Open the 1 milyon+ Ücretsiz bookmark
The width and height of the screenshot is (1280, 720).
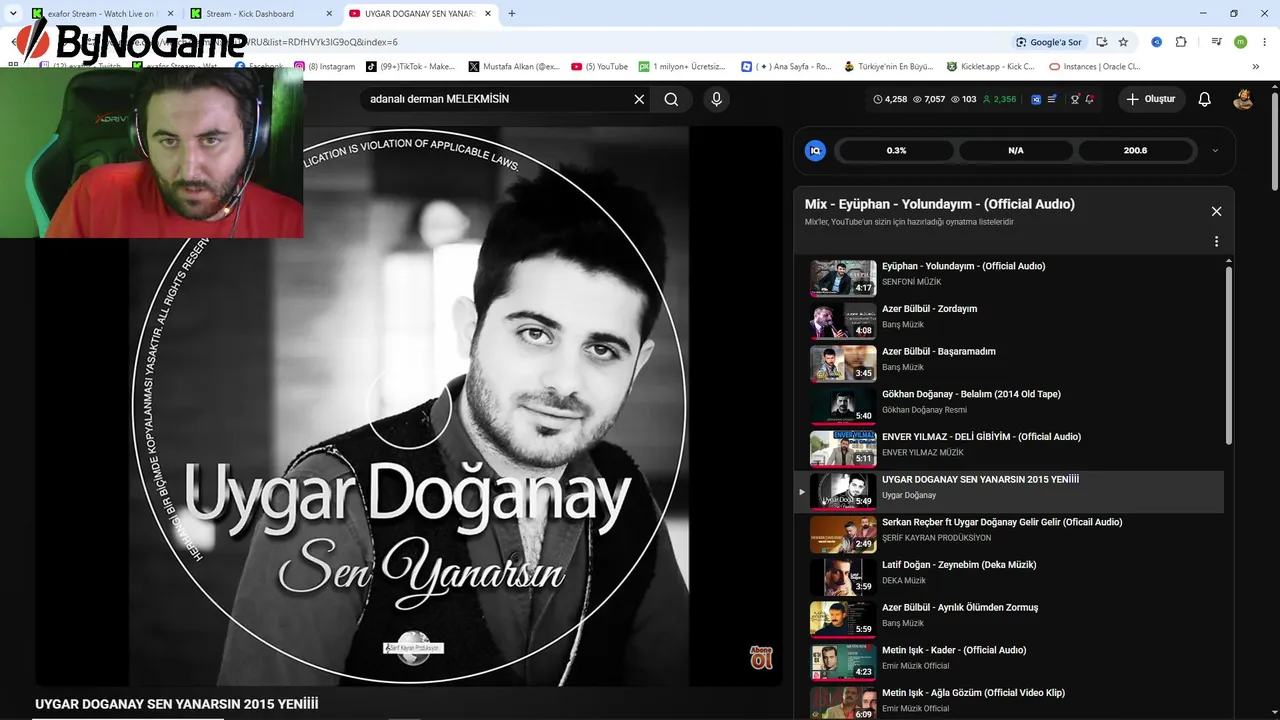(683, 67)
